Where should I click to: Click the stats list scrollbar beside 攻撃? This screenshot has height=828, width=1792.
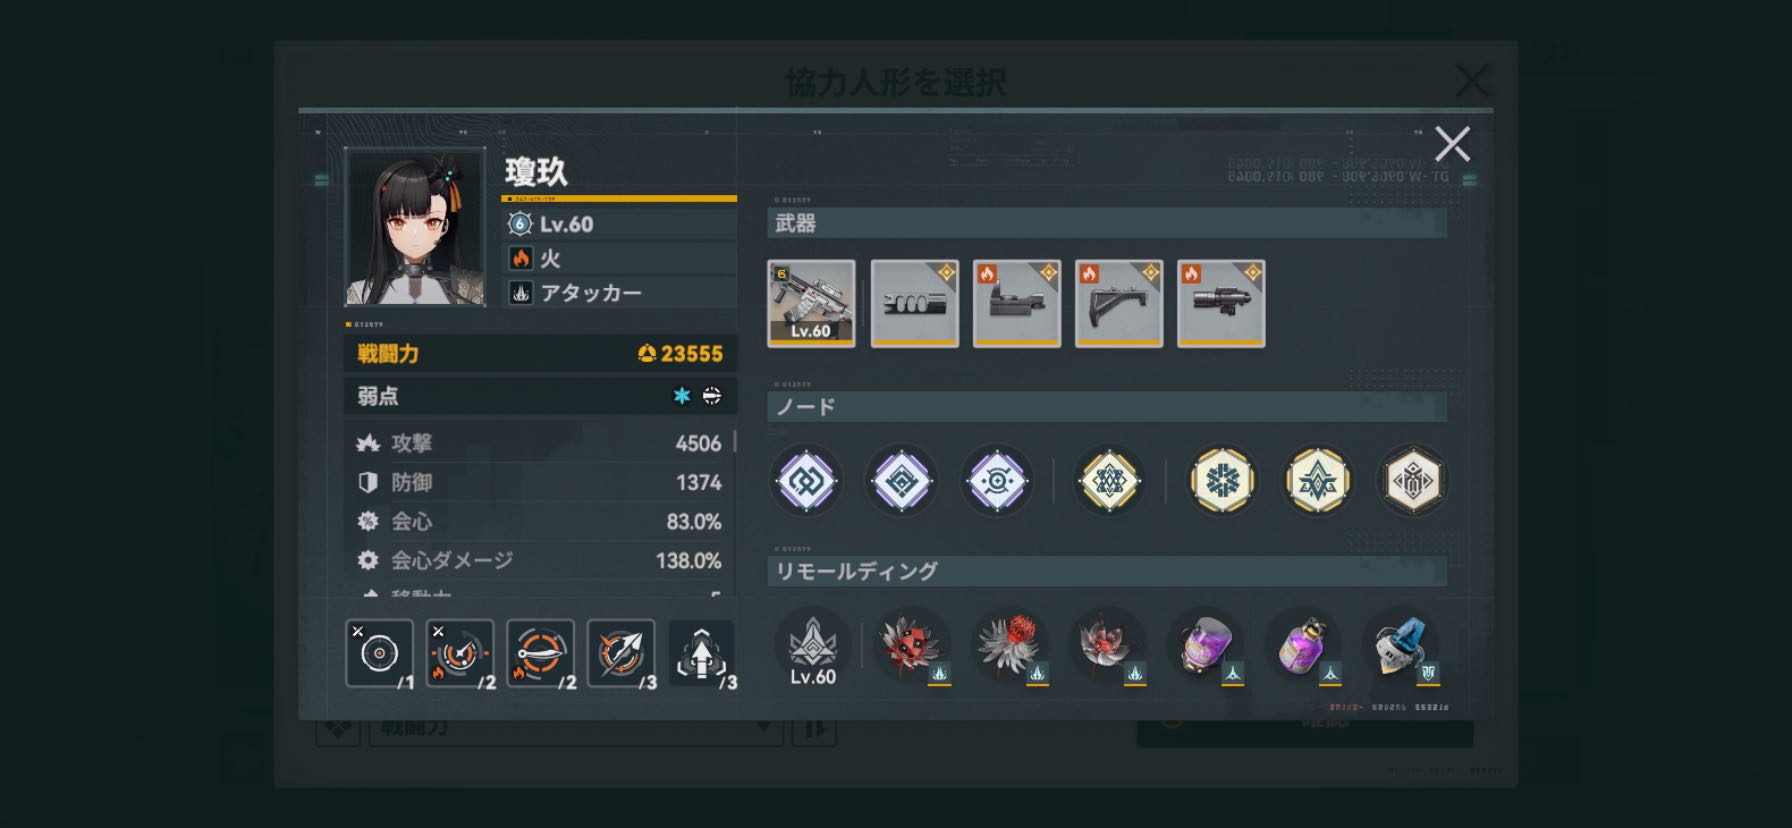click(x=735, y=441)
